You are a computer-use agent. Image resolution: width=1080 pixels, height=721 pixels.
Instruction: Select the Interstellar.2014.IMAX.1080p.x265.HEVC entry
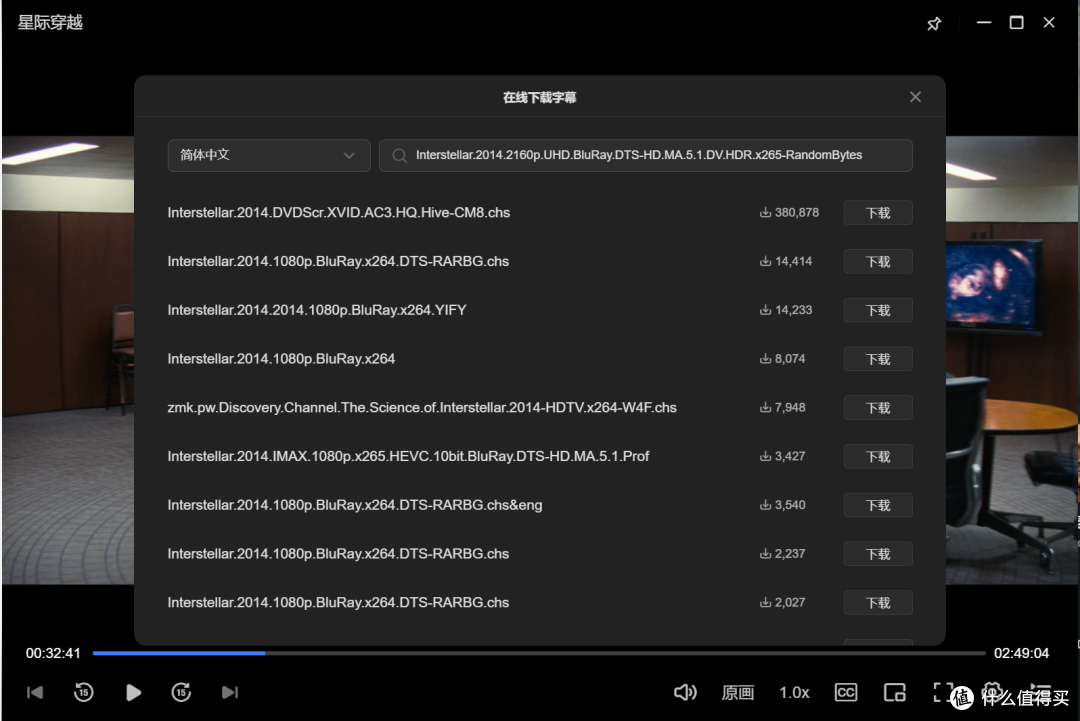tap(408, 457)
